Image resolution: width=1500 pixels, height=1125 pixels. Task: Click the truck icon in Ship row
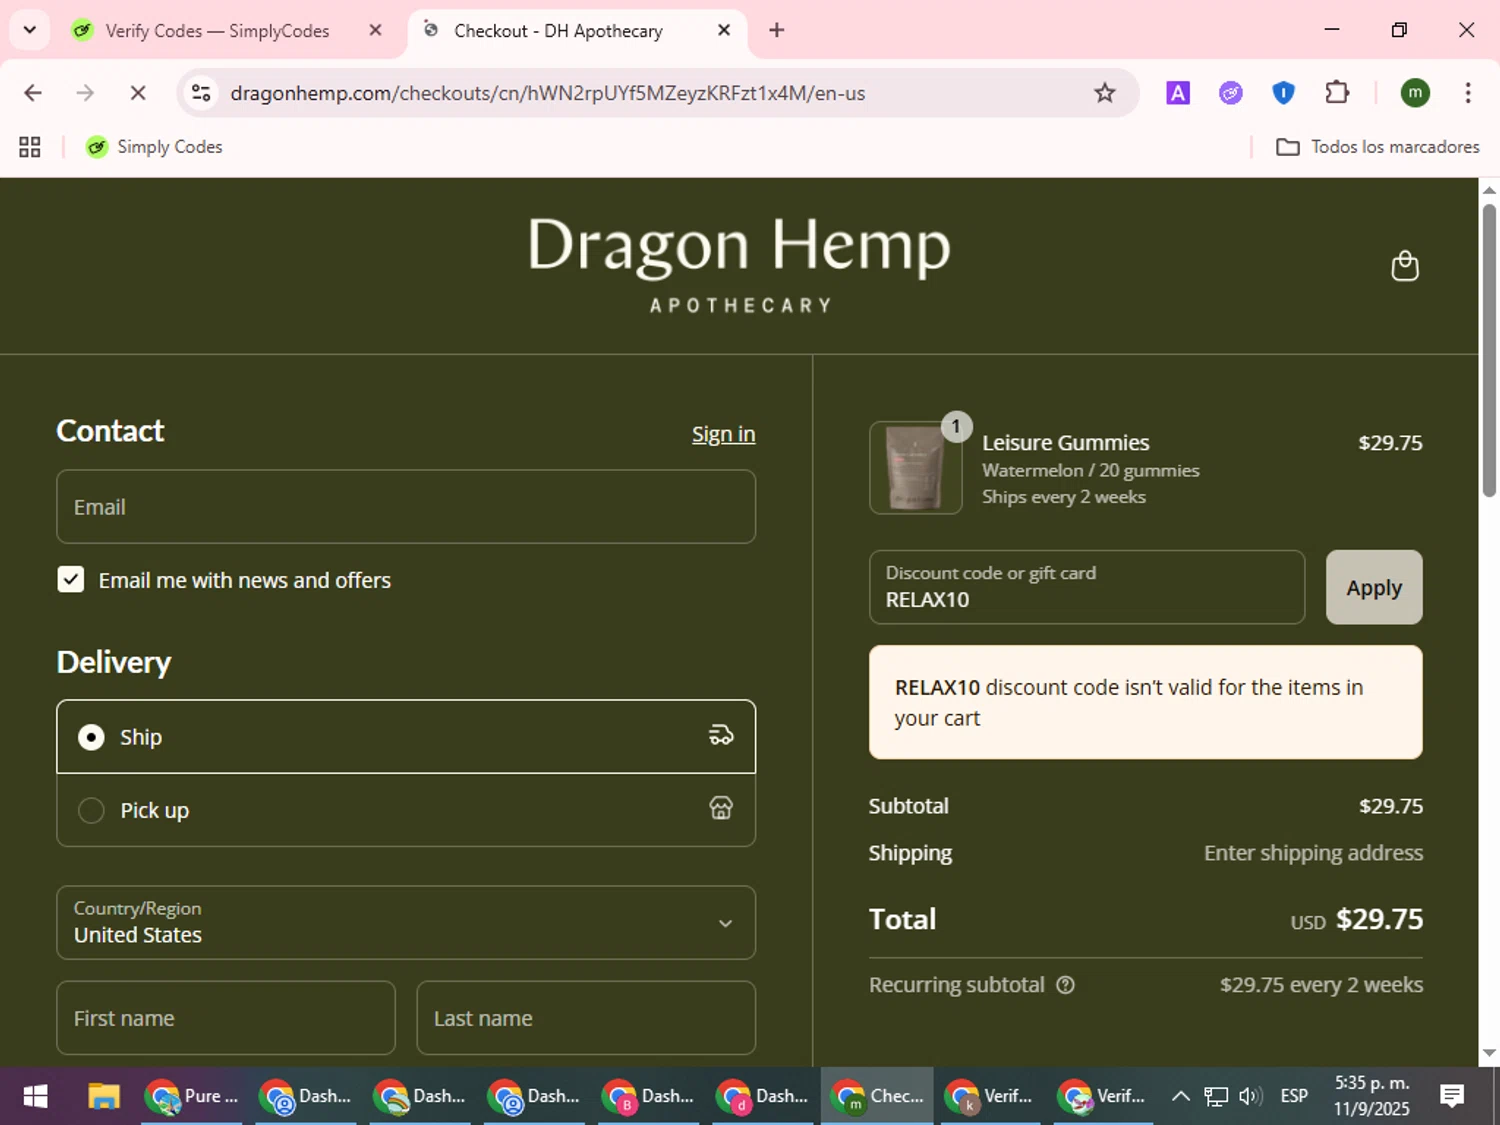pos(721,736)
